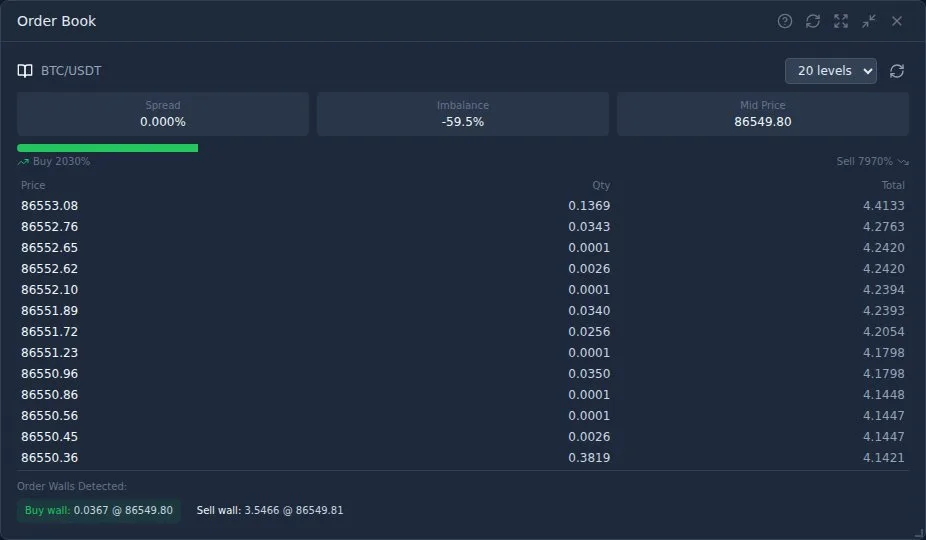Select price 86552.62 row

(463, 269)
